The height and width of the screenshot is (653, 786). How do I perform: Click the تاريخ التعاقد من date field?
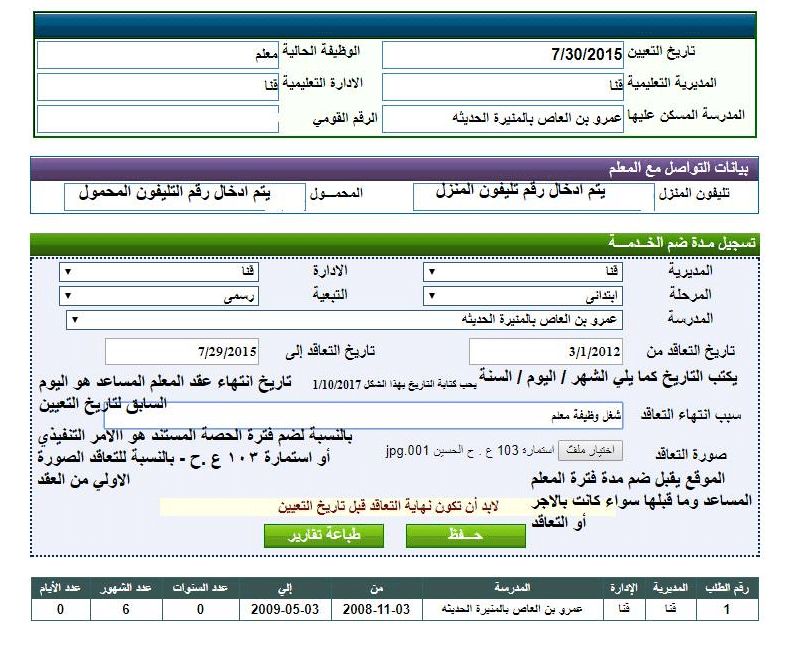point(546,351)
